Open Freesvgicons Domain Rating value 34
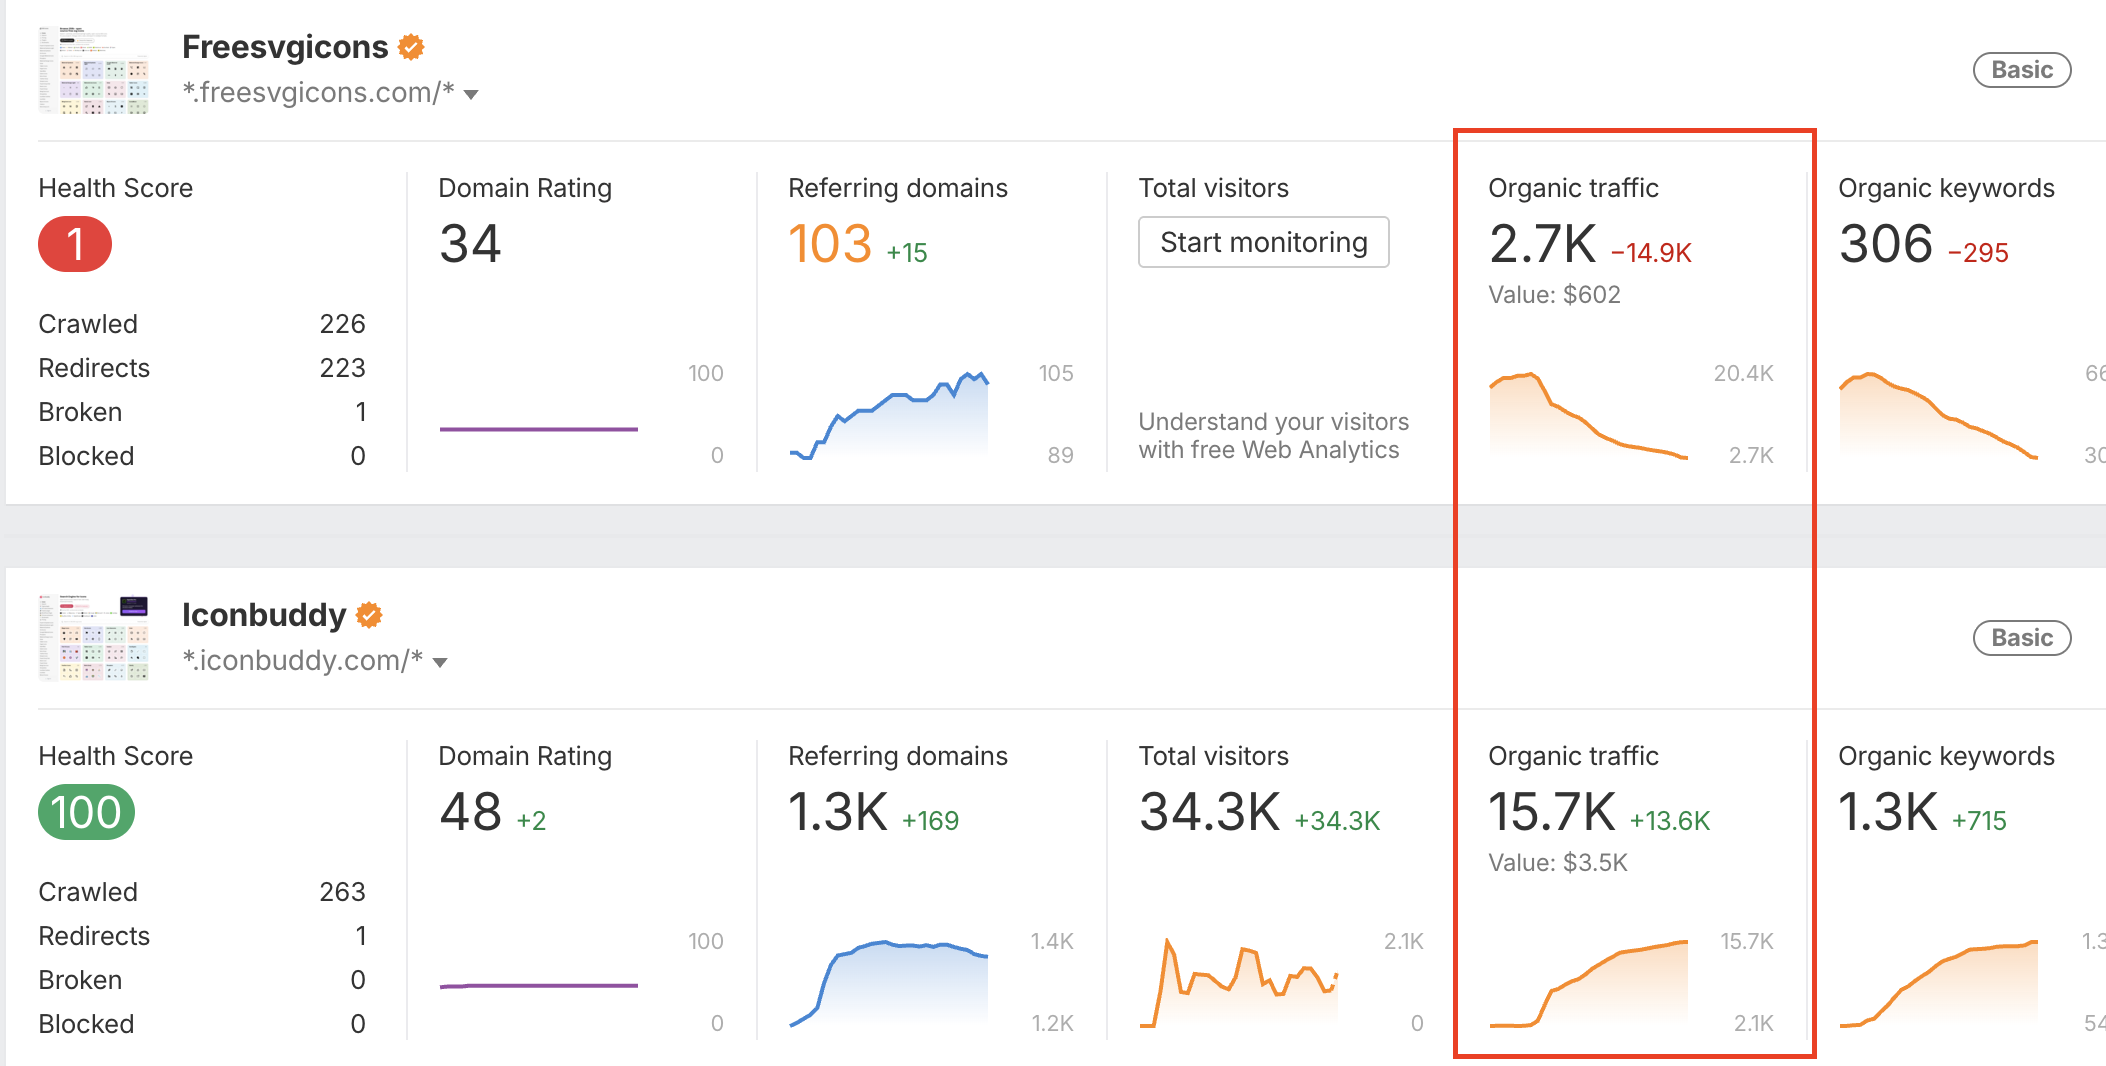 (x=470, y=244)
